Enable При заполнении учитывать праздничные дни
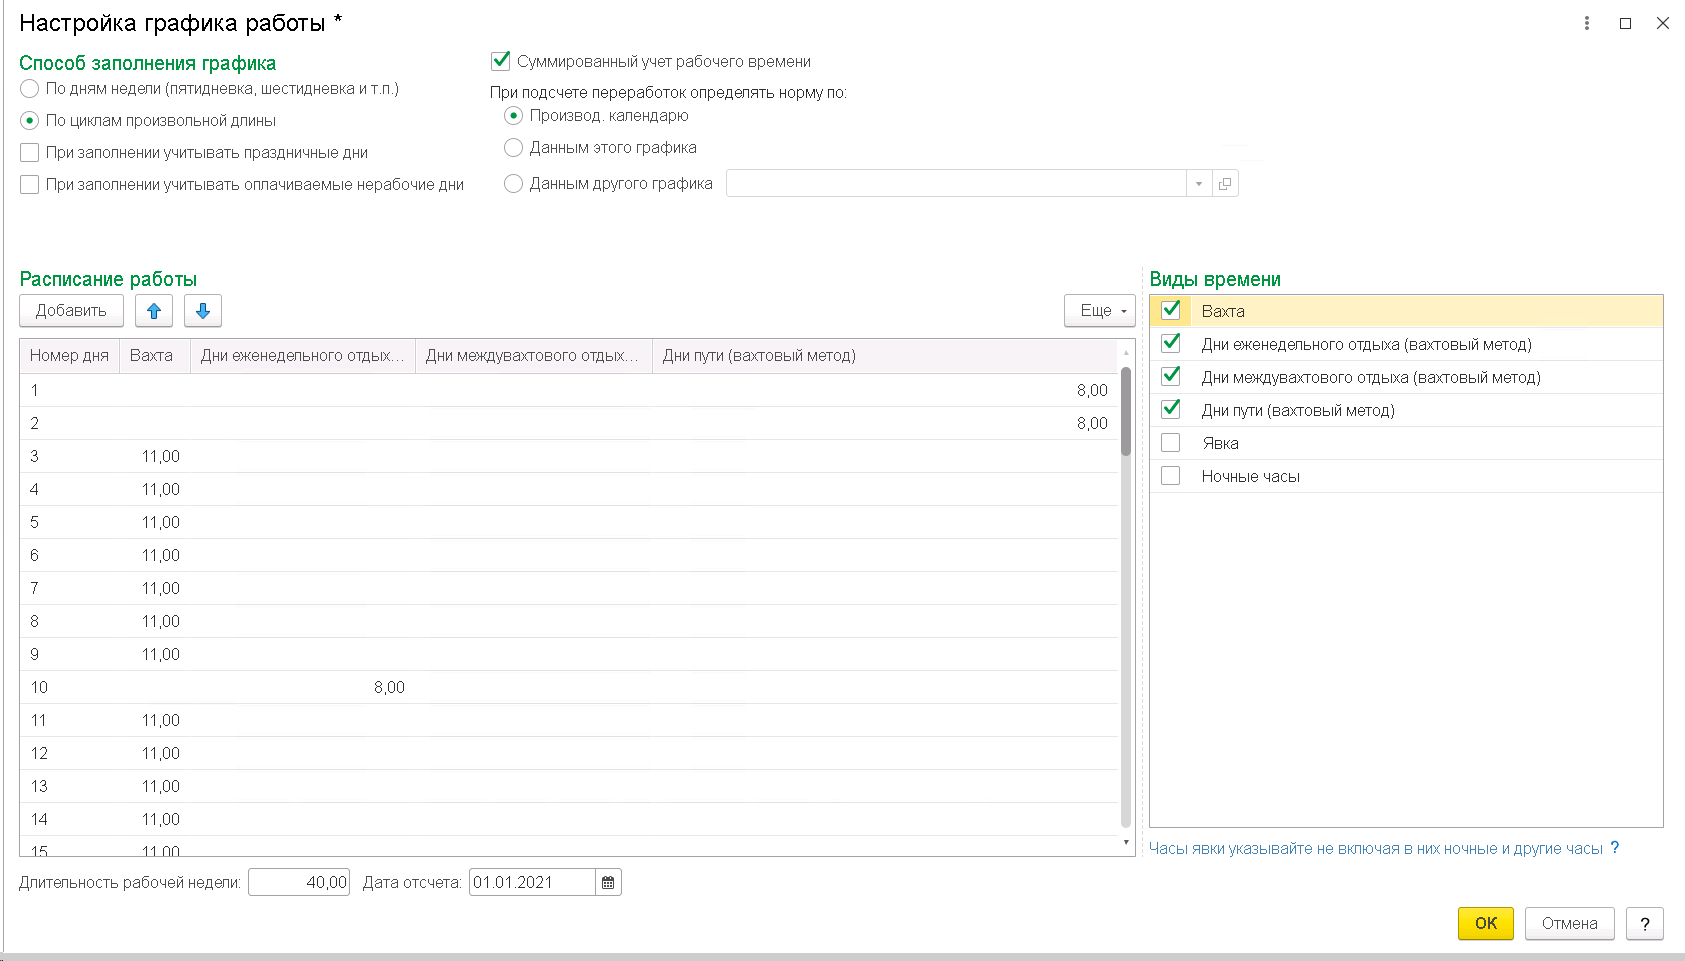 (x=30, y=153)
